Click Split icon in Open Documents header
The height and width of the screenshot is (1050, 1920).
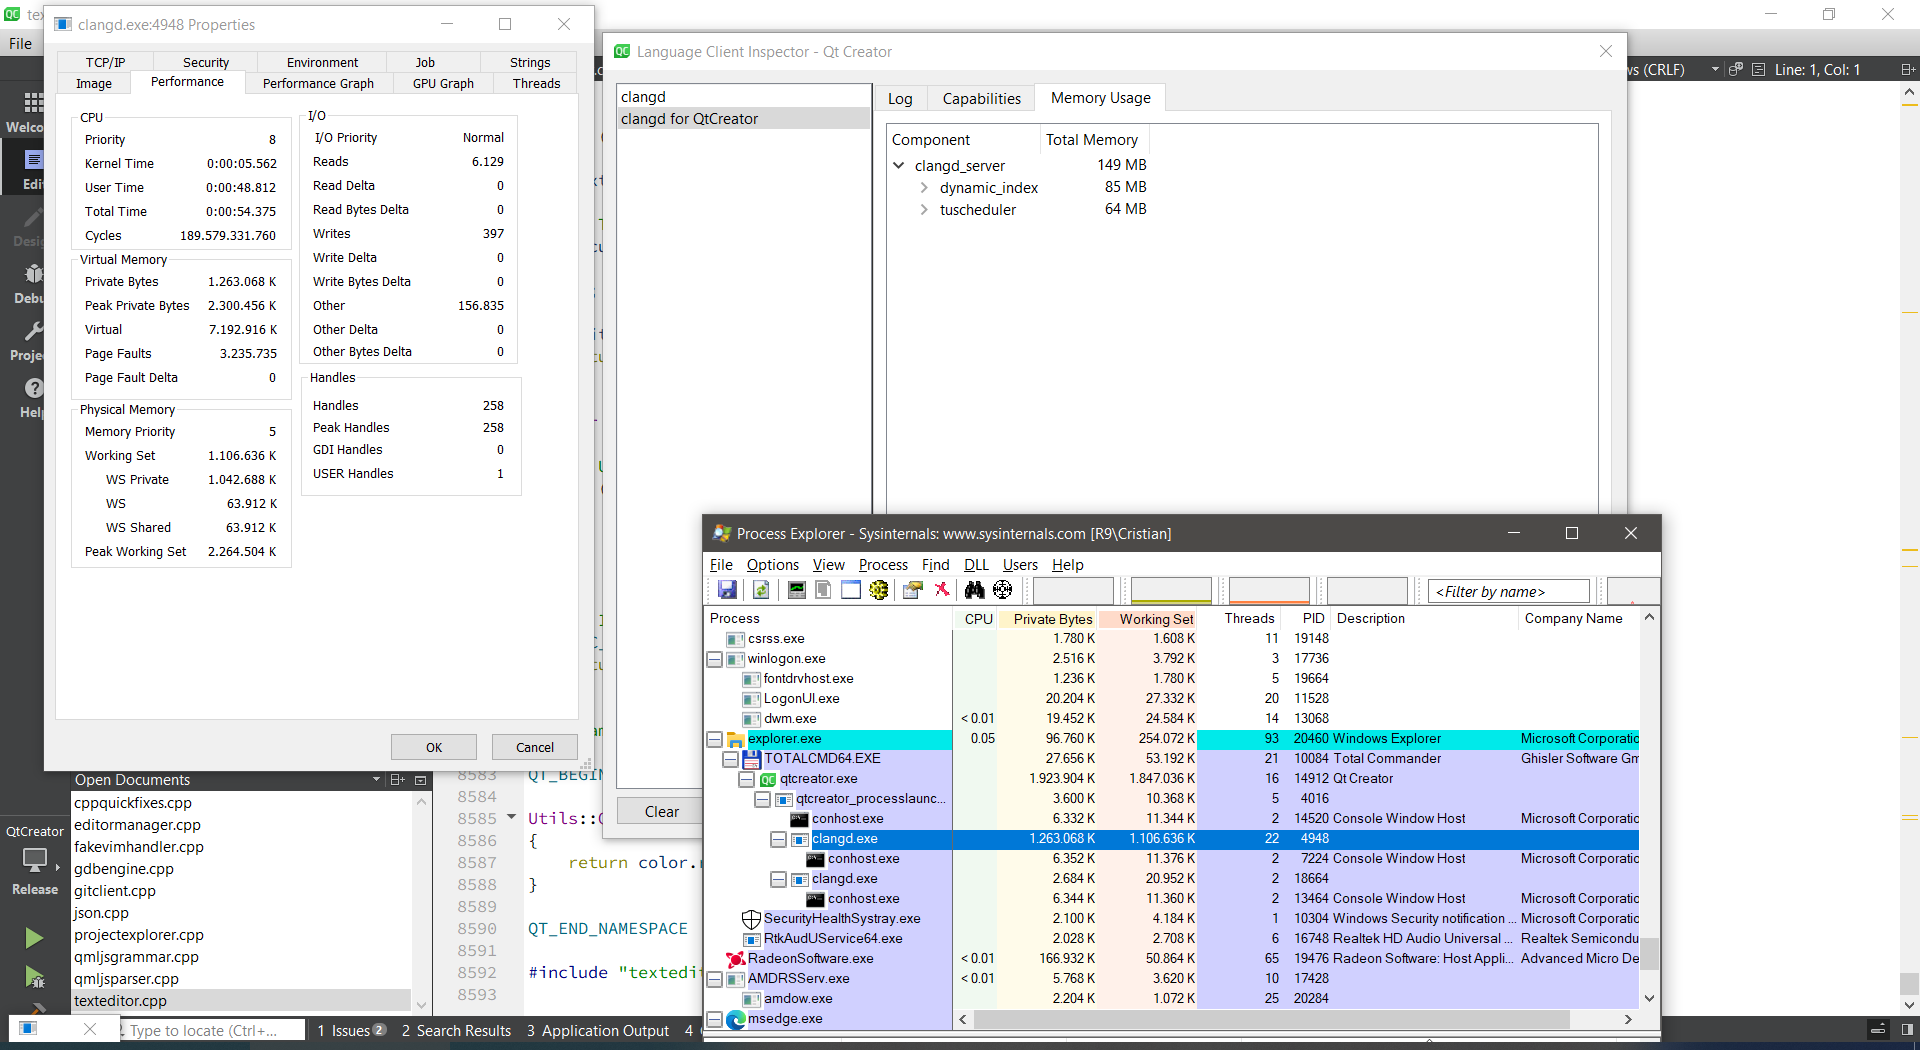pyautogui.click(x=397, y=780)
